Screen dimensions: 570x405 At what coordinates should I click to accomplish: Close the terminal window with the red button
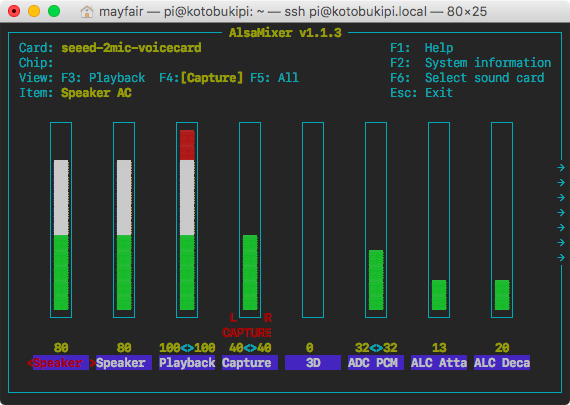point(14,11)
